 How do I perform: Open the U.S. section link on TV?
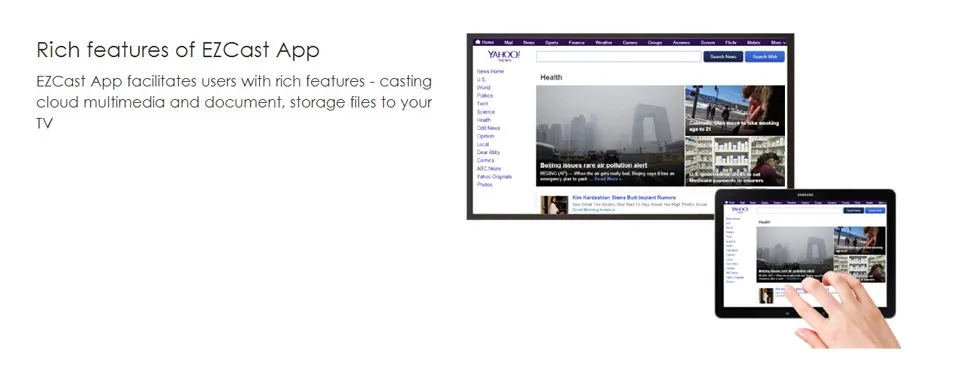pyautogui.click(x=481, y=80)
